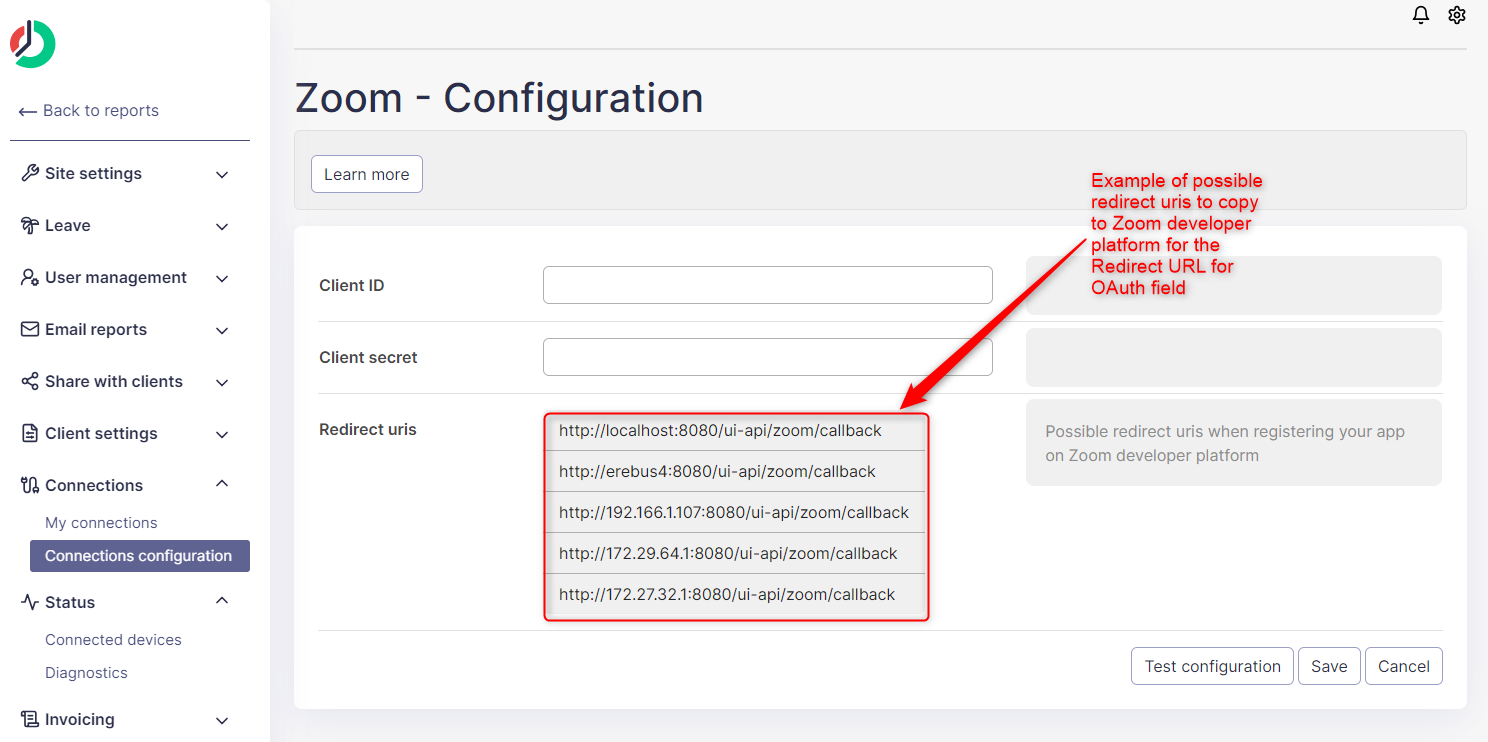Click the Share with clients icon
This screenshot has width=1488, height=742.
point(30,381)
